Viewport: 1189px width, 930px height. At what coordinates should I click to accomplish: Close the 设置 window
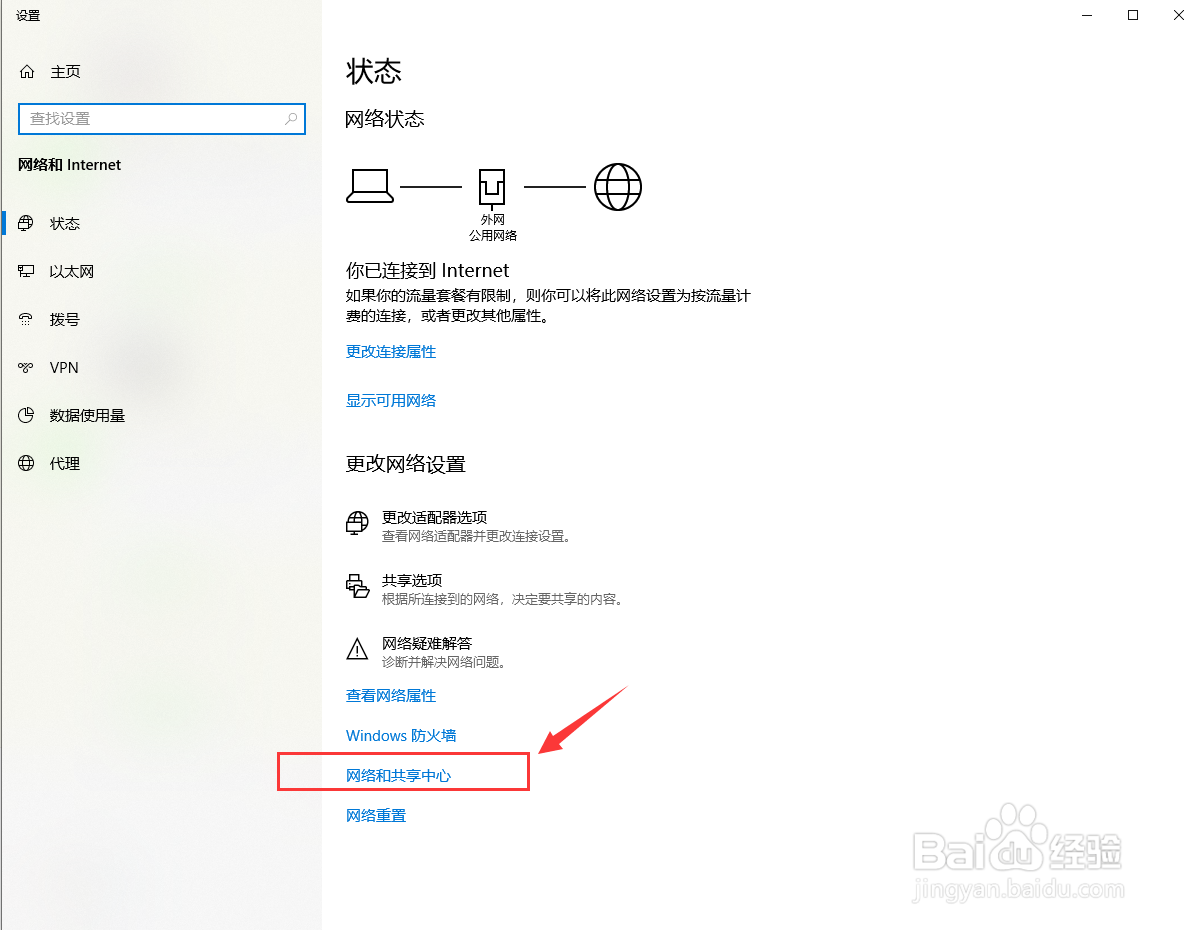pos(1178,15)
